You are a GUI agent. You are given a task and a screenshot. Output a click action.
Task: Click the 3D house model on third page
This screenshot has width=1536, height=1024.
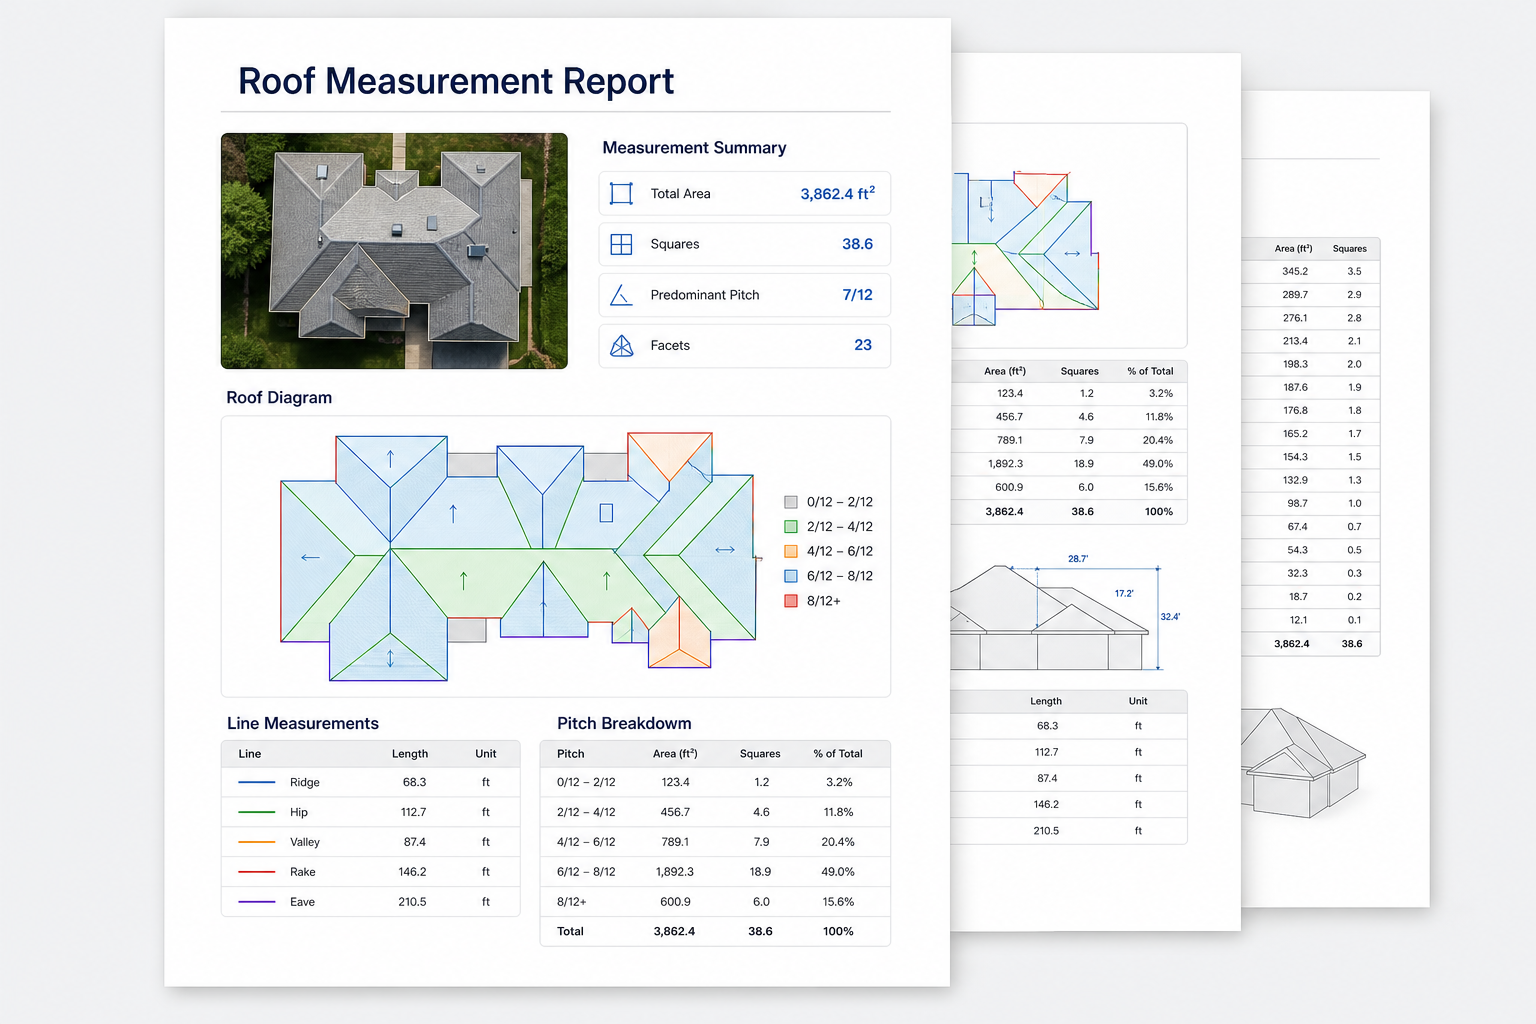coord(1303,763)
